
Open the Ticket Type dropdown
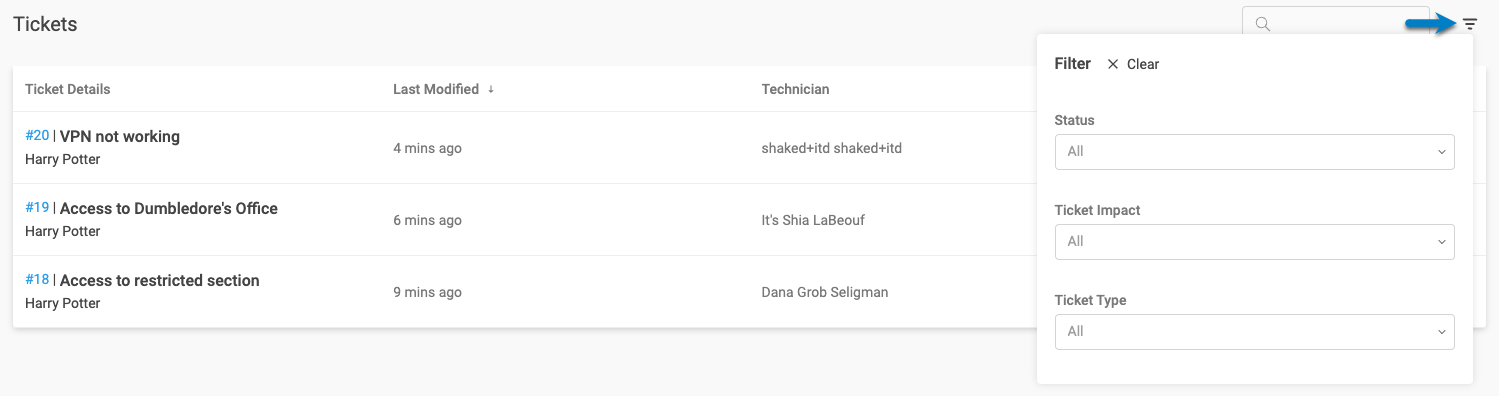tap(1254, 332)
